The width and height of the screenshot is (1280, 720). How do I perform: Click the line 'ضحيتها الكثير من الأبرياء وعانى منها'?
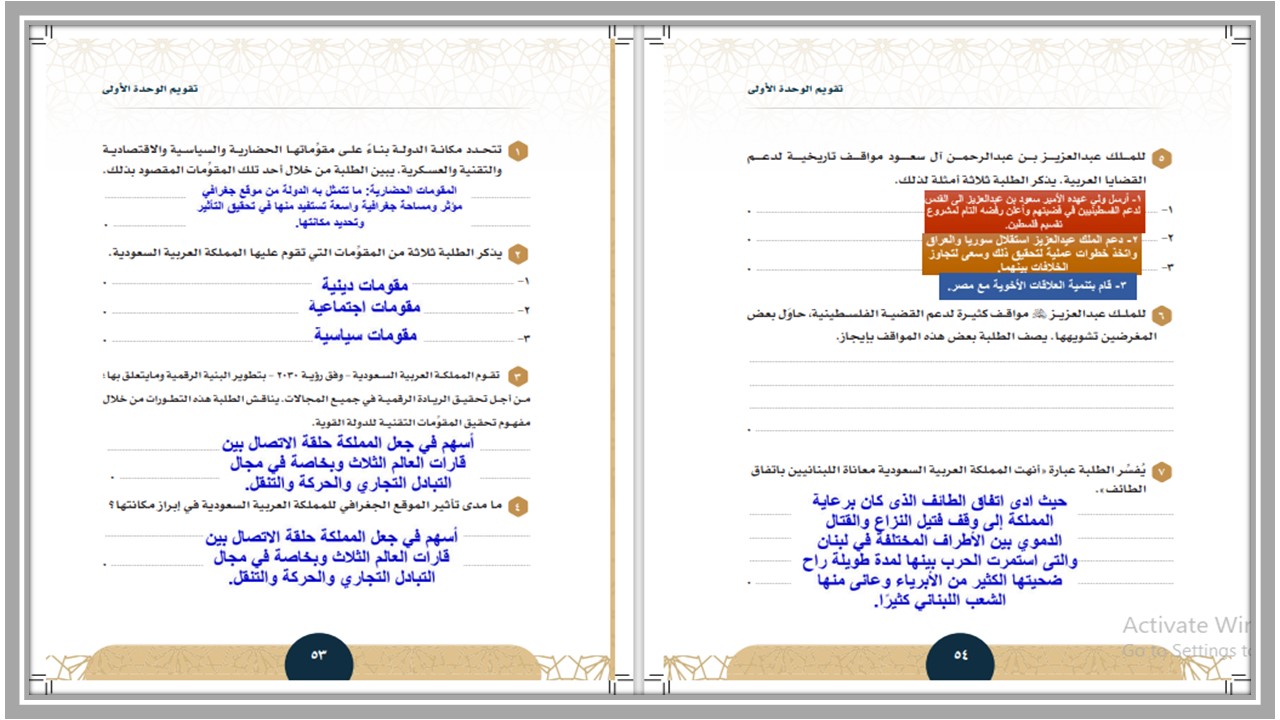pos(941,581)
